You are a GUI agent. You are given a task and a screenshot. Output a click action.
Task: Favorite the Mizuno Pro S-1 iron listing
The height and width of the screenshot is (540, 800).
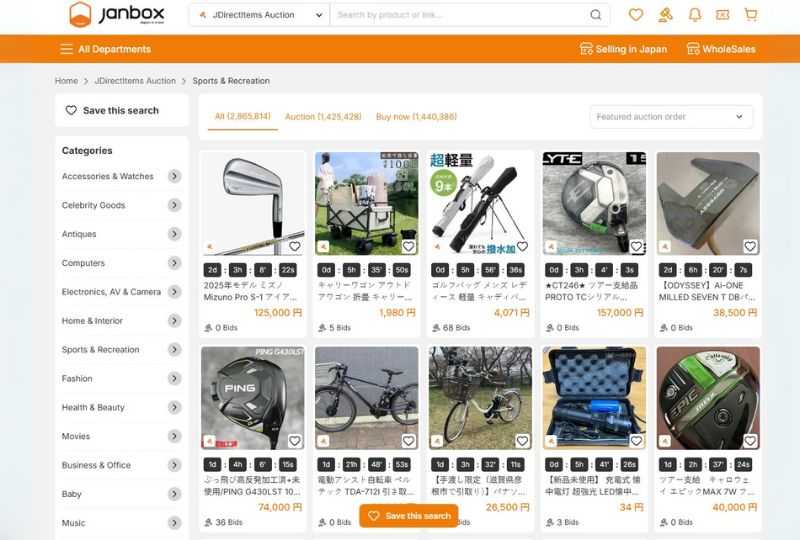(294, 247)
